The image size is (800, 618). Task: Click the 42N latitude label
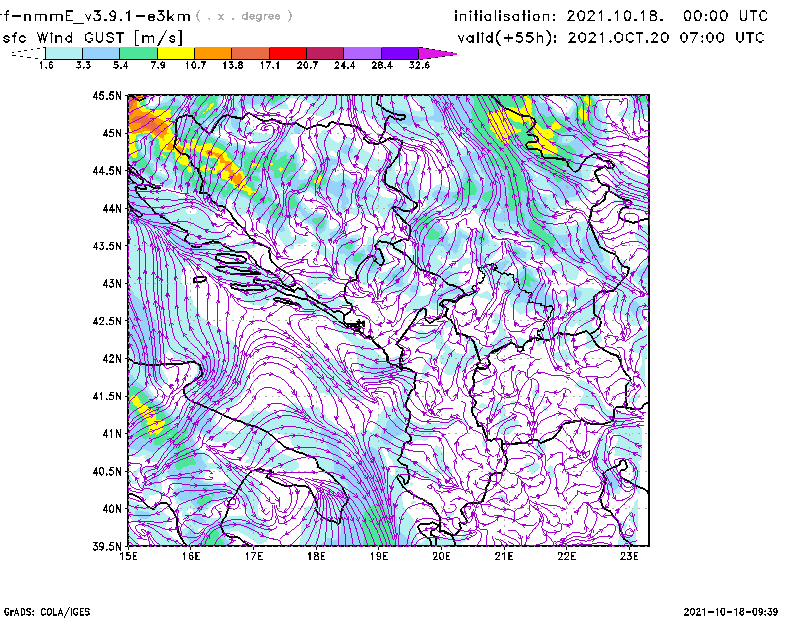[x=112, y=358]
